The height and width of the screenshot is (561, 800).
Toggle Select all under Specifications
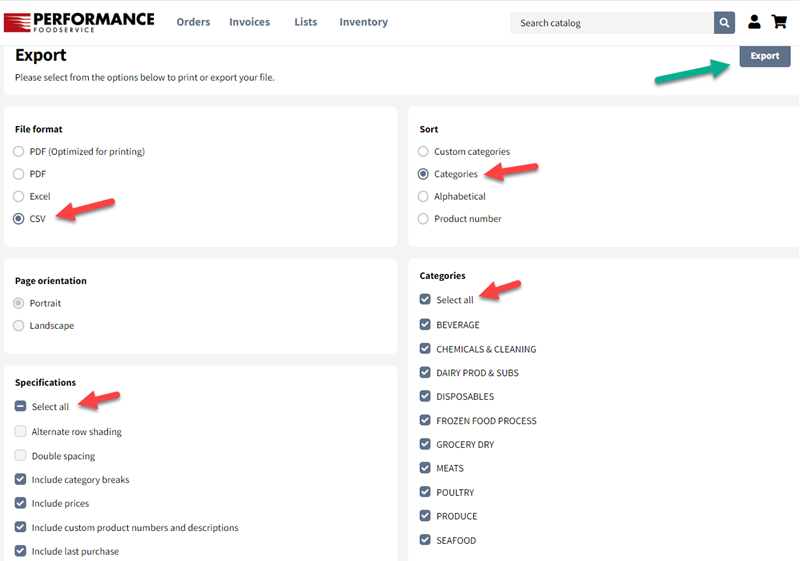coord(20,406)
